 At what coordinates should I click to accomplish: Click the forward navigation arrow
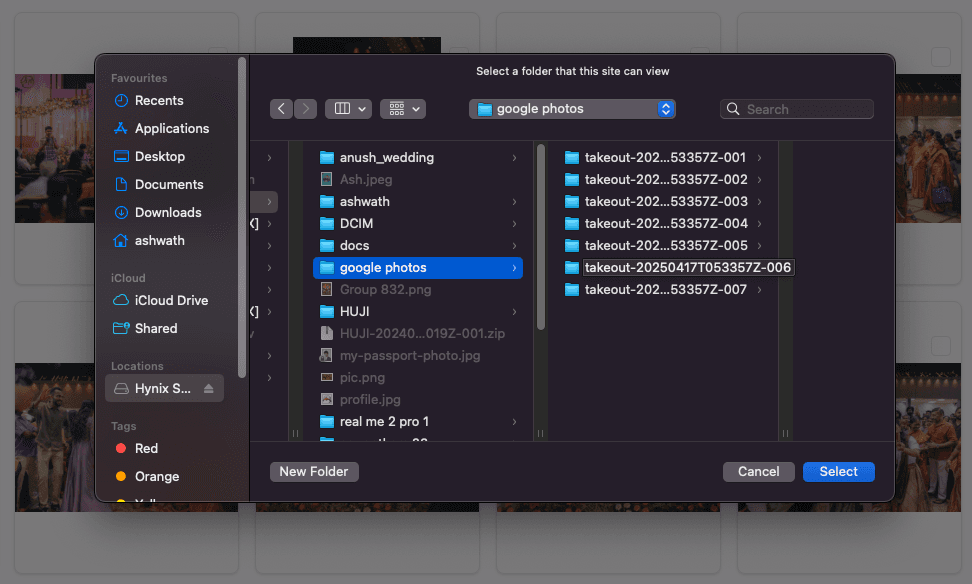pos(305,109)
